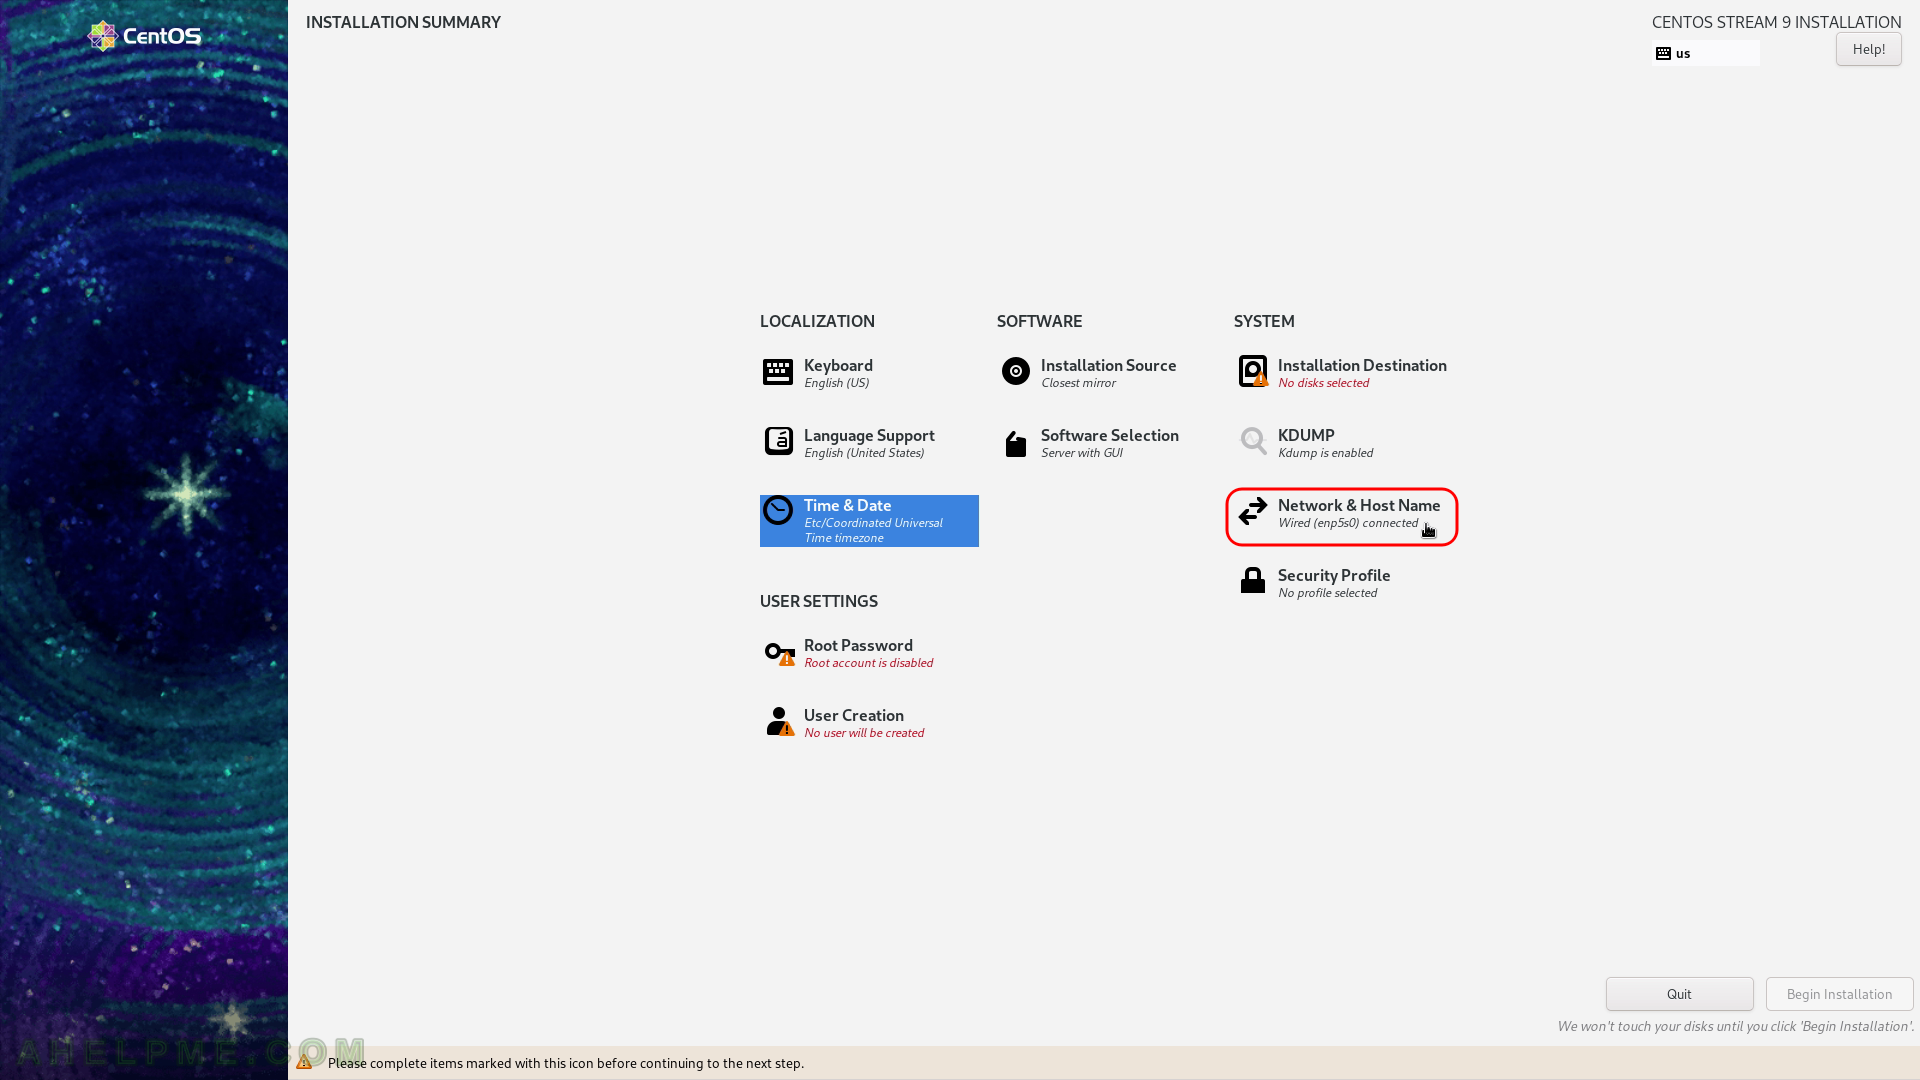Open the User Creation label
The width and height of the screenshot is (1920, 1080).
[854, 716]
